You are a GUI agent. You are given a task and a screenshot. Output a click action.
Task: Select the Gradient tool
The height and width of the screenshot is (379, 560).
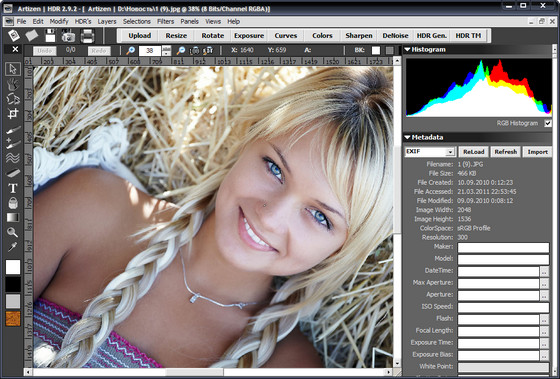click(13, 217)
